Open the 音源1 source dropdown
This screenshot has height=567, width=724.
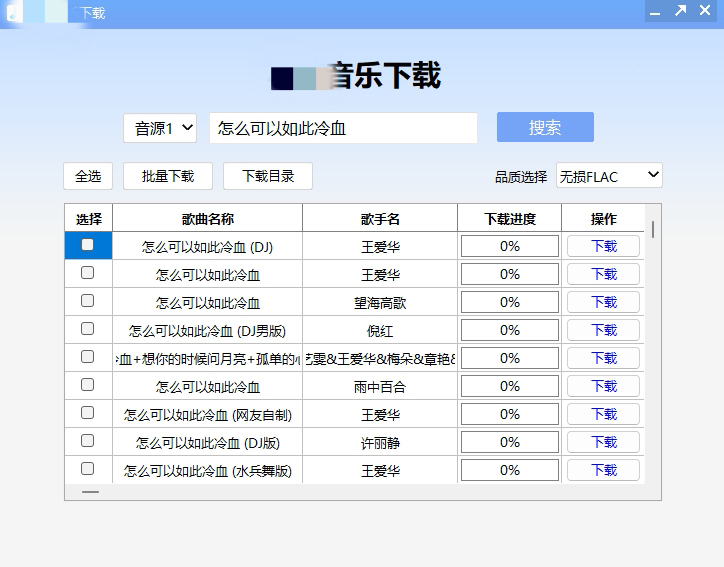[160, 128]
